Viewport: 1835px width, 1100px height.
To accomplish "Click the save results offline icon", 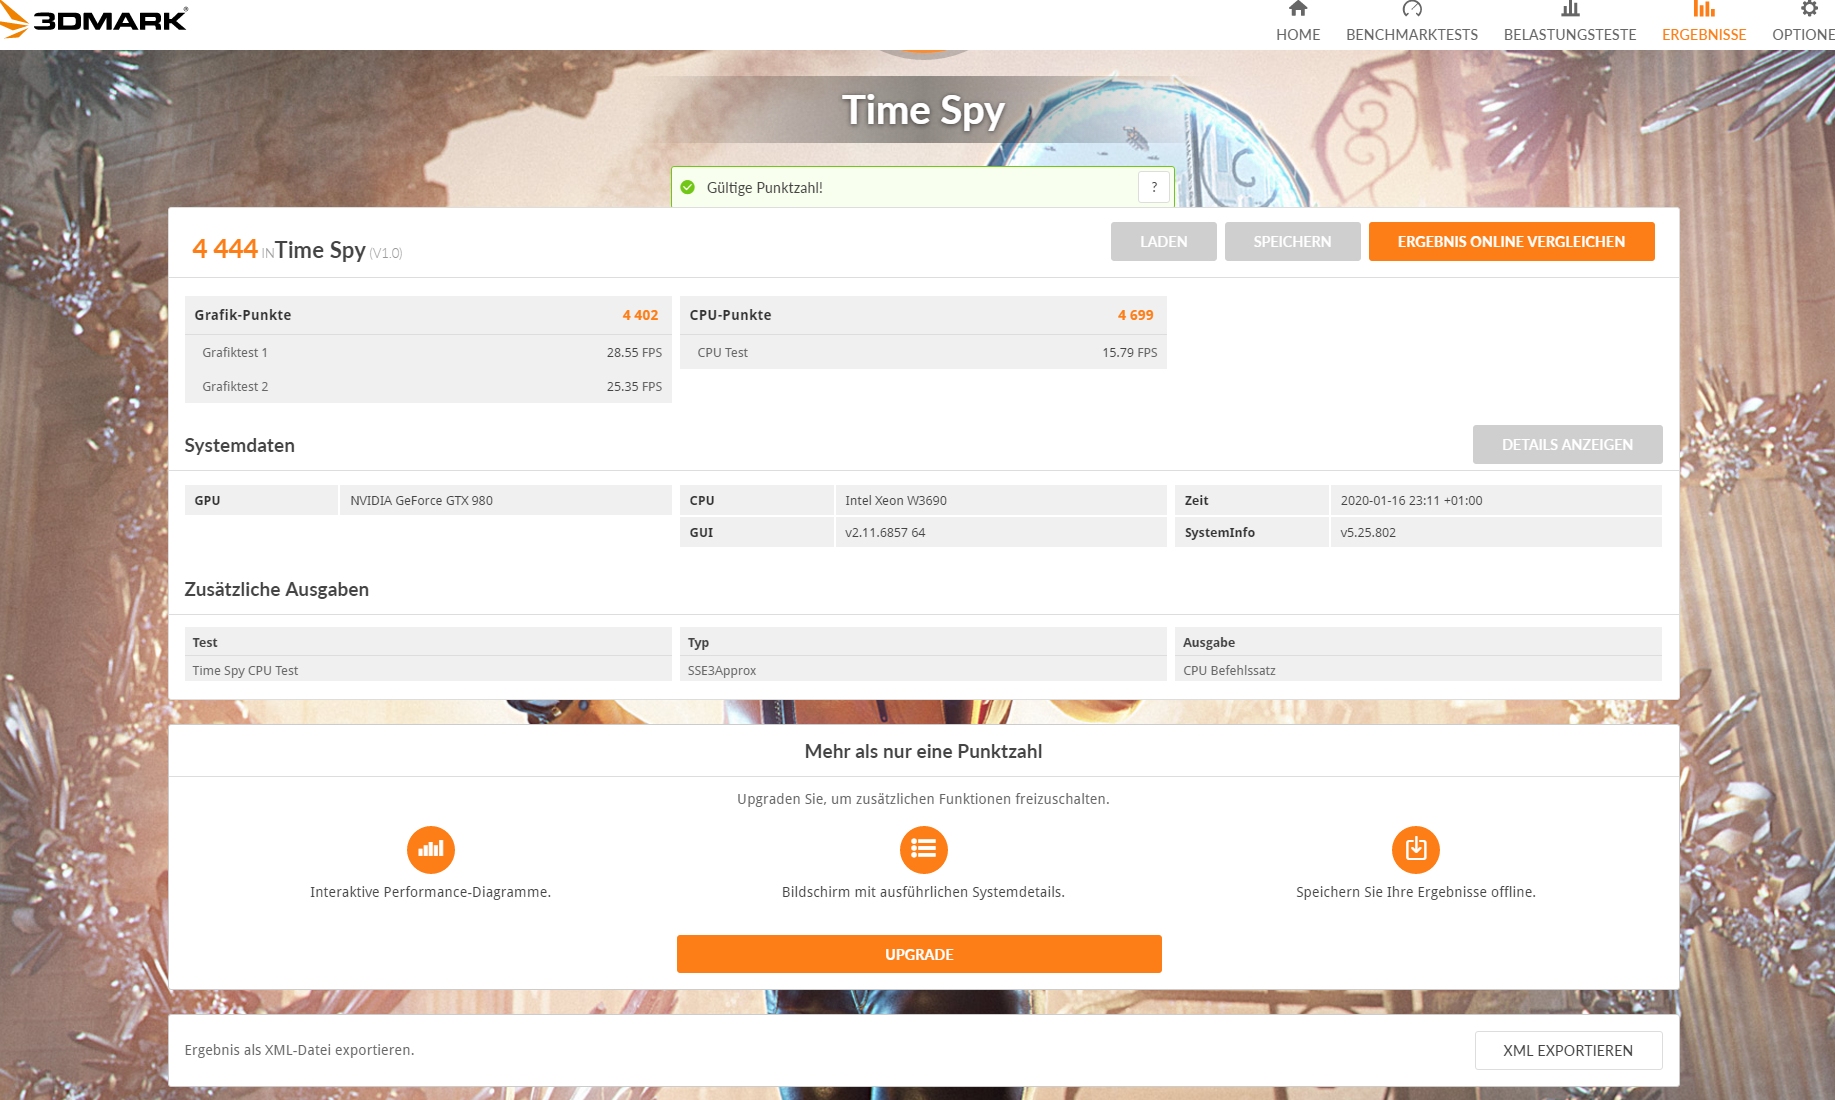I will point(1416,849).
